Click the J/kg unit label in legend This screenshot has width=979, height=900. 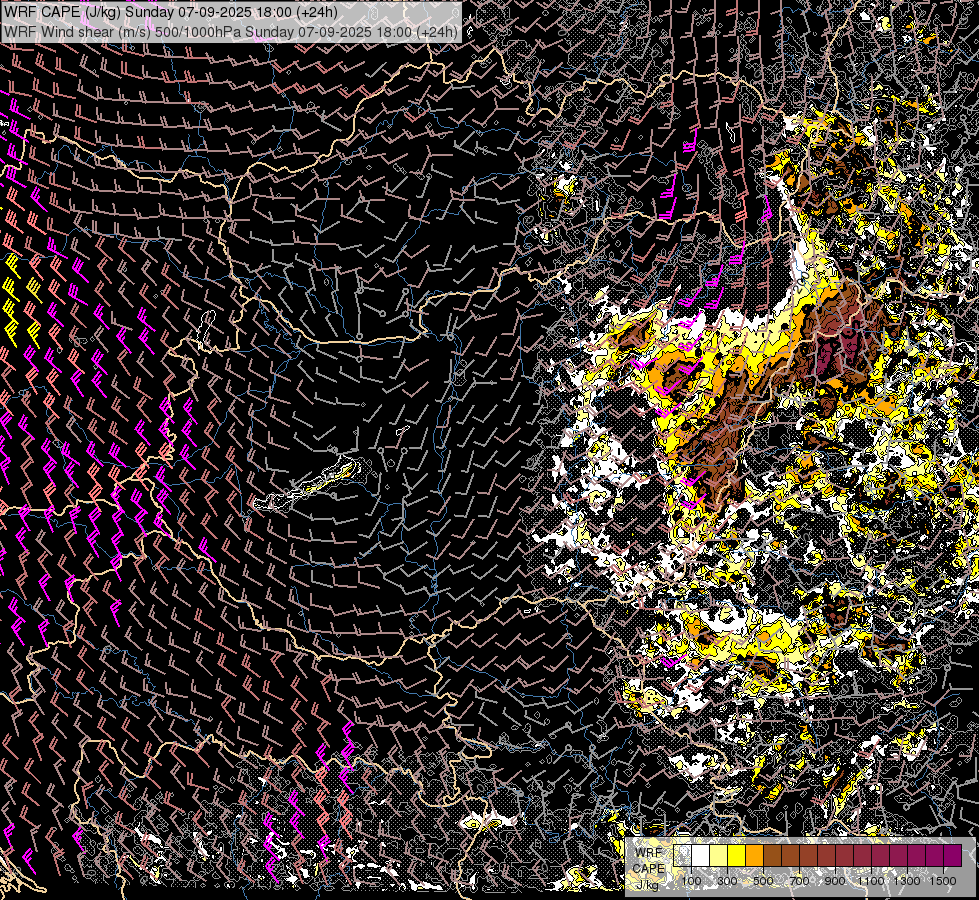tap(648, 884)
